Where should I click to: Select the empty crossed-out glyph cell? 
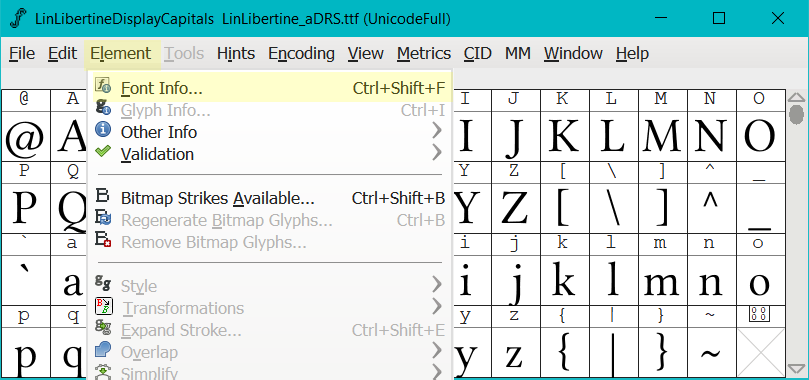tap(761, 352)
